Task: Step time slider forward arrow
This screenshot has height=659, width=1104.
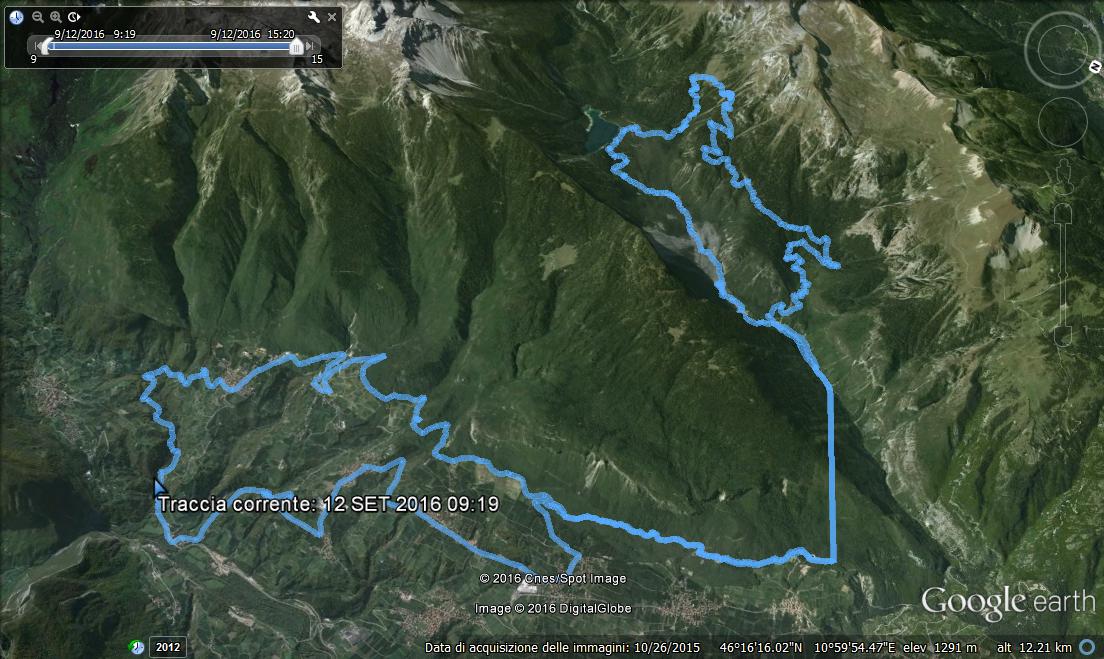Action: point(310,46)
